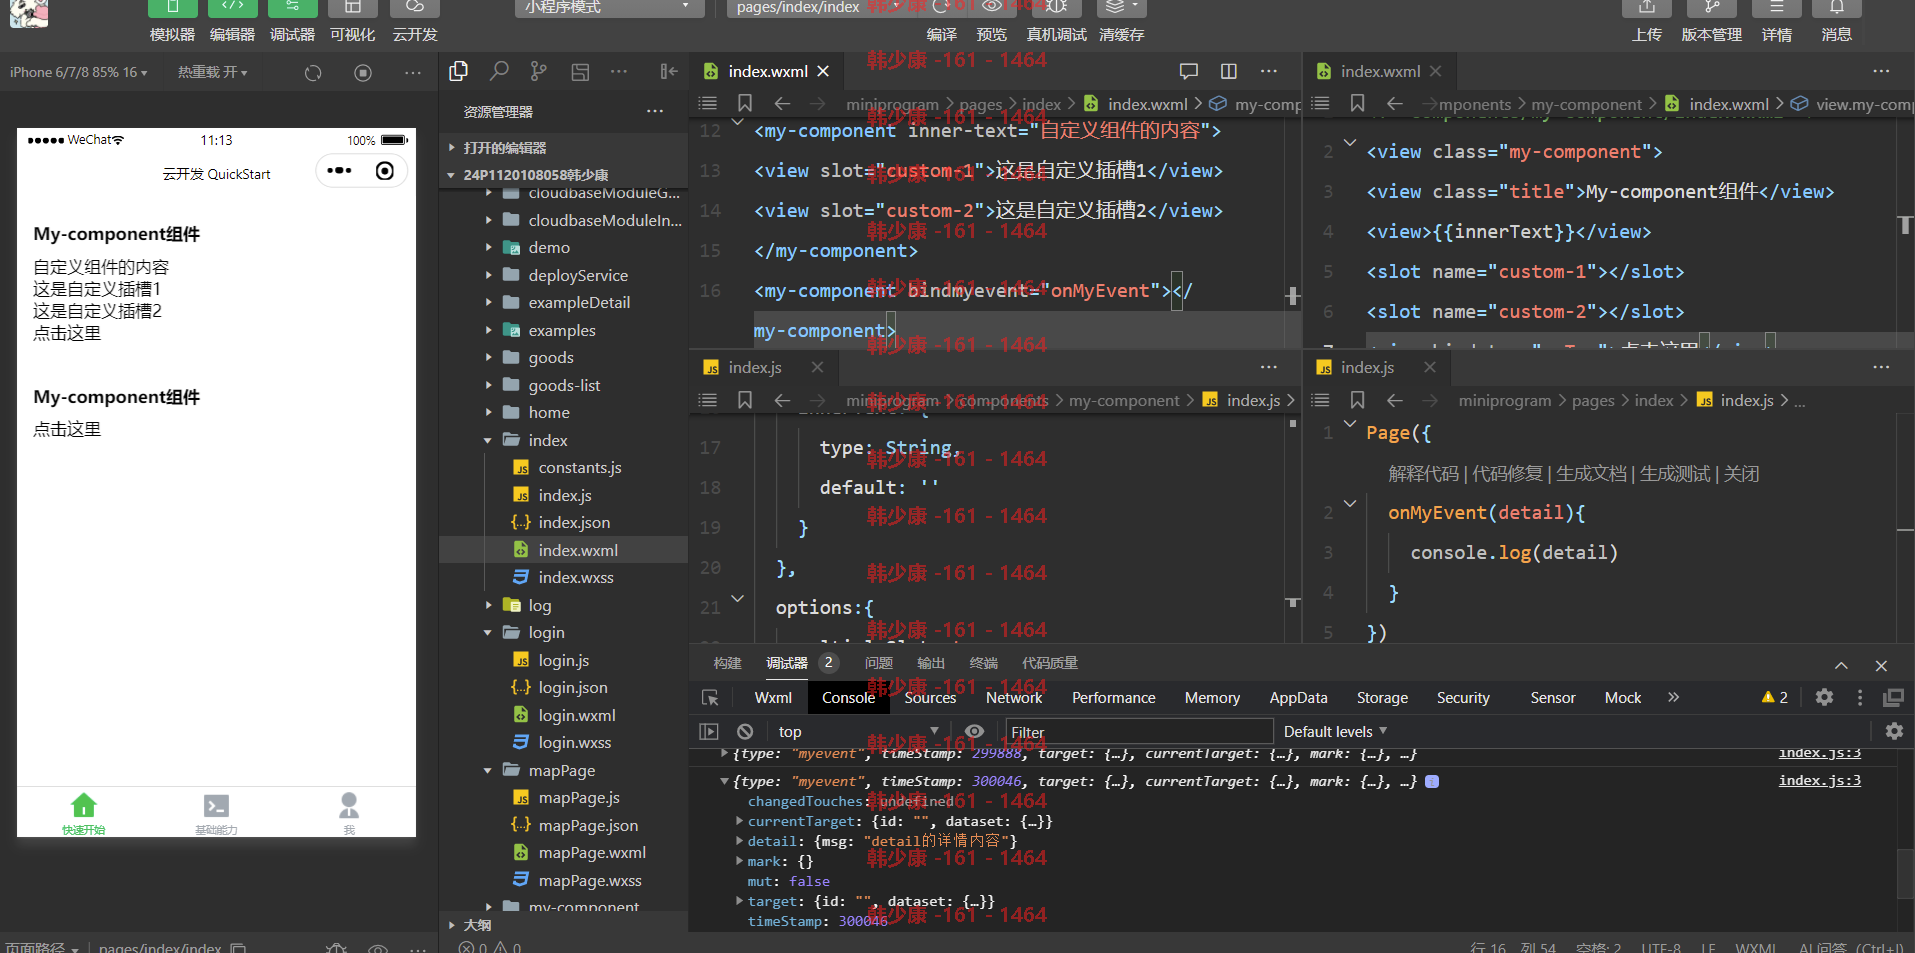
Task: Click the 清缓存 clear cache button
Action: [1121, 22]
